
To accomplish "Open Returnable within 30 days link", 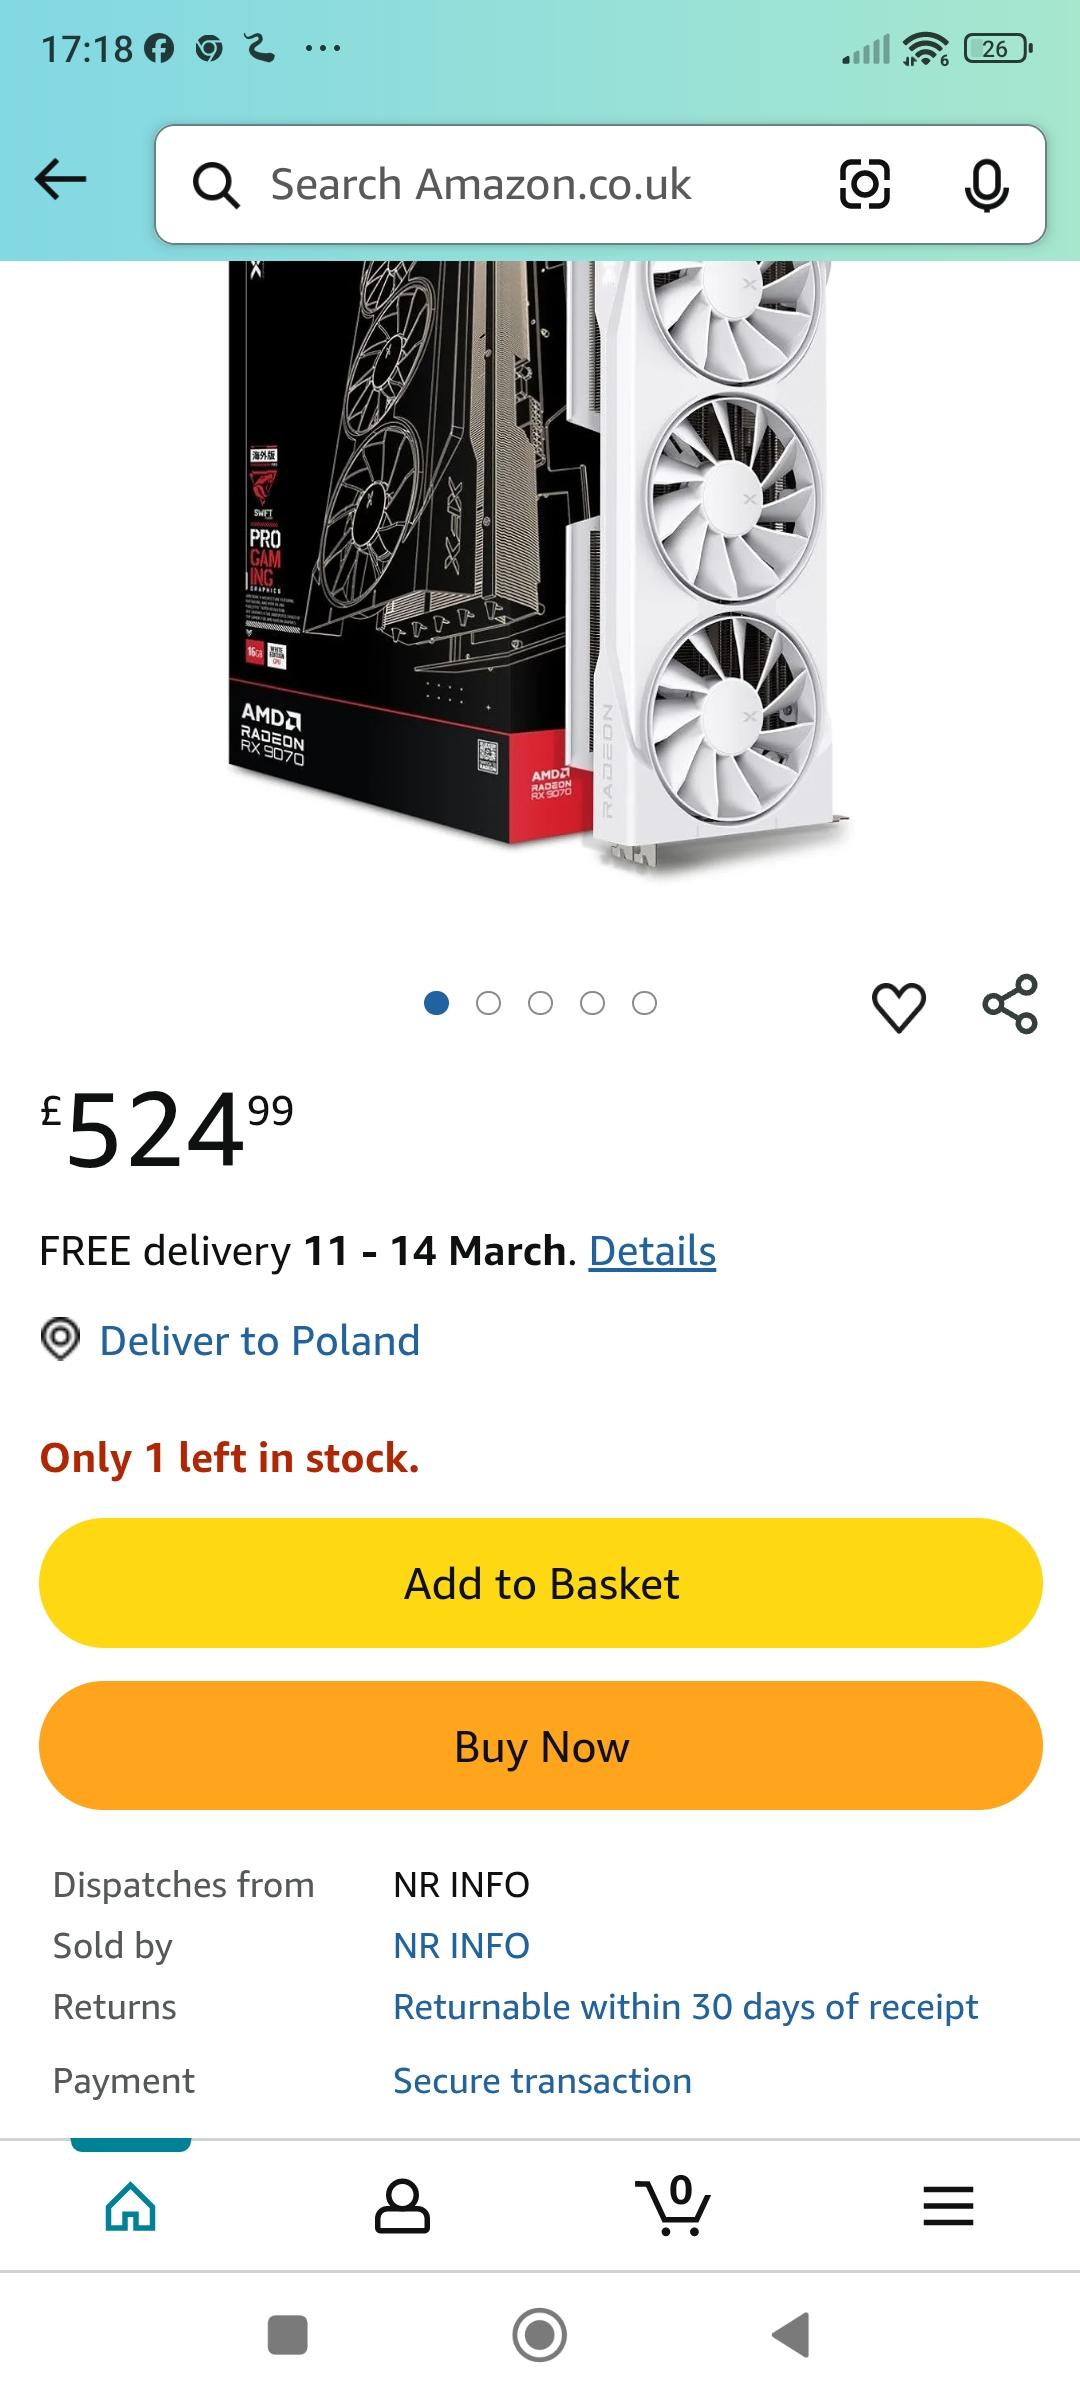I will 685,2007.
